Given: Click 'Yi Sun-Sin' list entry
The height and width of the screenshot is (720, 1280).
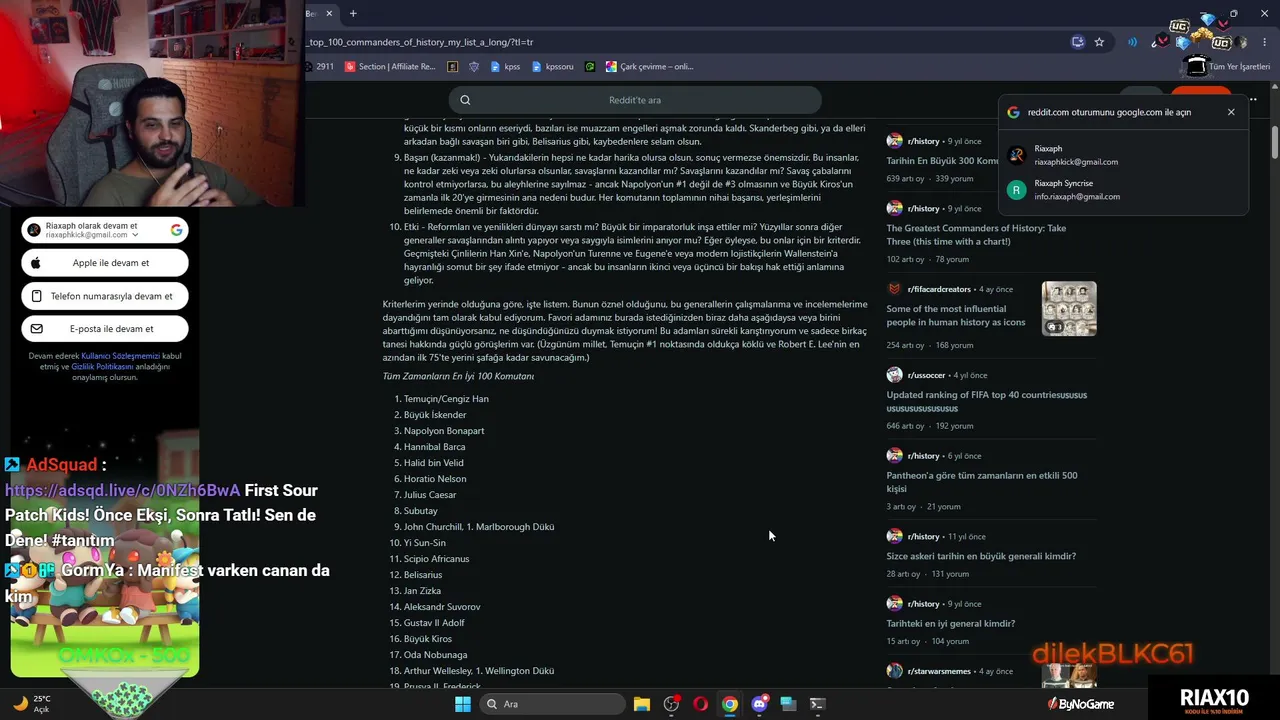Looking at the screenshot, I should tap(425, 543).
